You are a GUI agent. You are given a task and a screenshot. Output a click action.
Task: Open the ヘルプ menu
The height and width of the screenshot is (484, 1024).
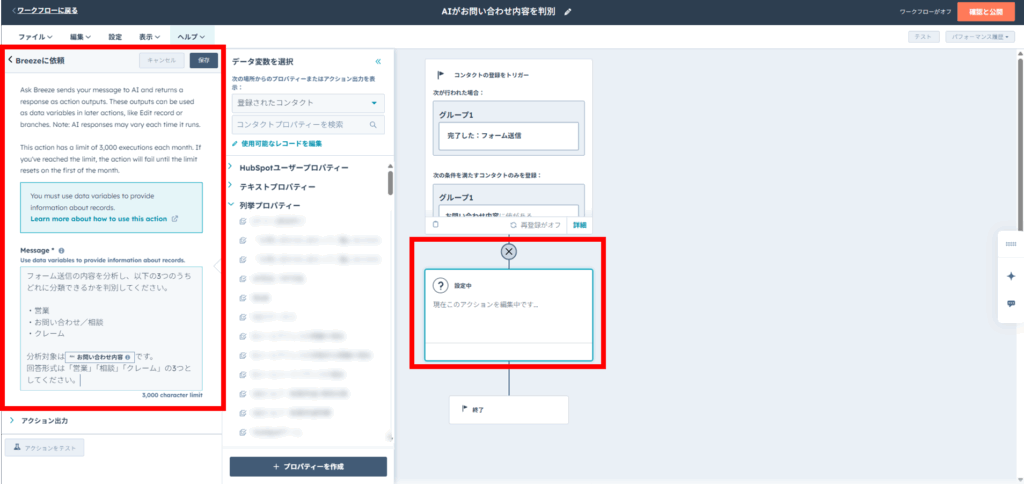click(191, 37)
